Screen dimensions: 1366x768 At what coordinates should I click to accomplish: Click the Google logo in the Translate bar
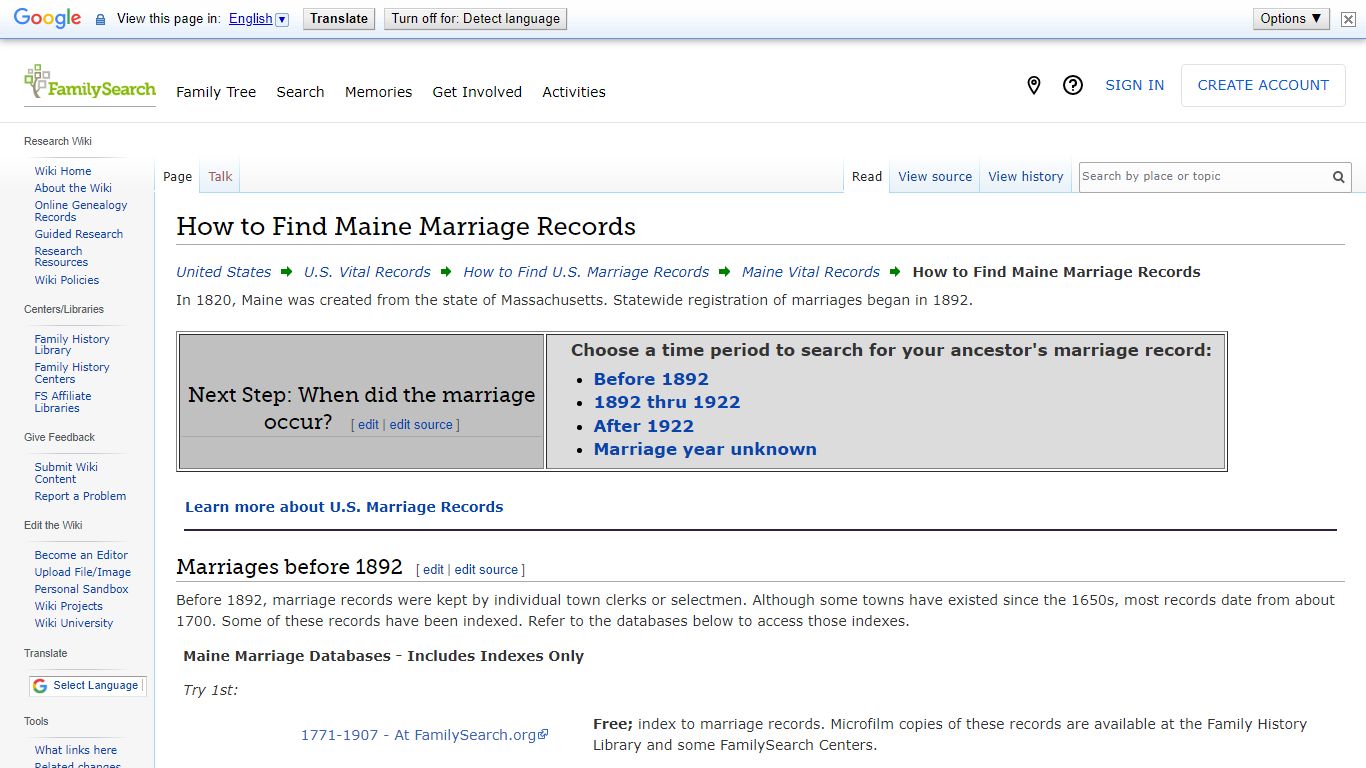click(47, 19)
